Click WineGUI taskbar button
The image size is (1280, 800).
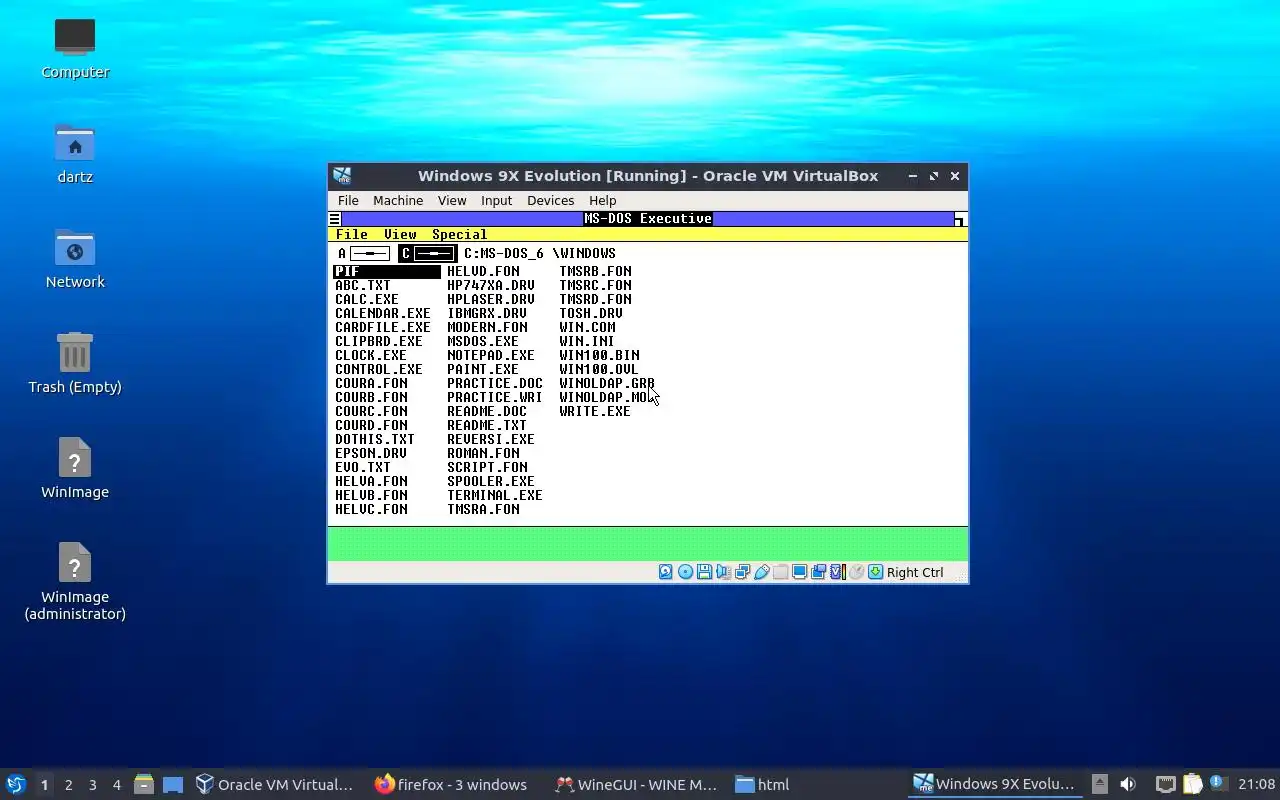pyautogui.click(x=636, y=785)
